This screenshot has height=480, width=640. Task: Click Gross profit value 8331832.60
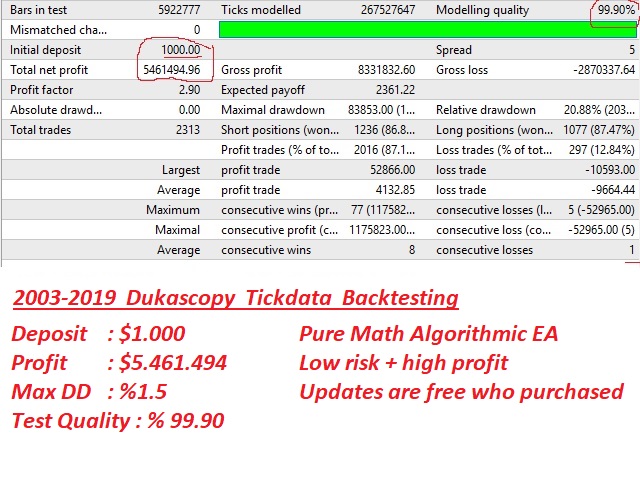pyautogui.click(x=387, y=70)
